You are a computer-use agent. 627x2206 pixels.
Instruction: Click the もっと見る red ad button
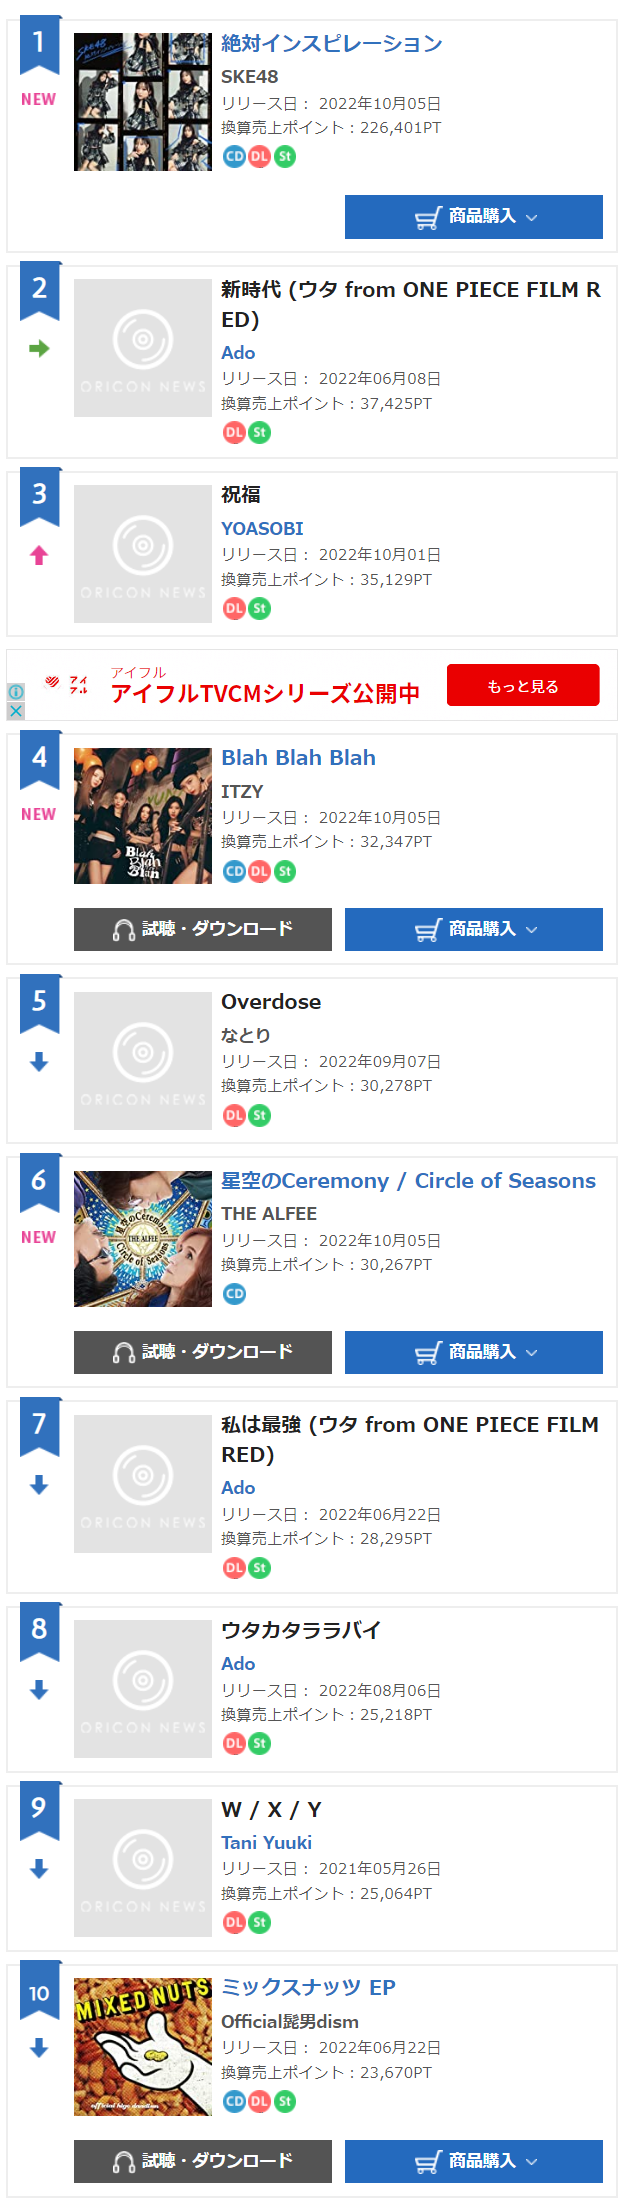[523, 685]
